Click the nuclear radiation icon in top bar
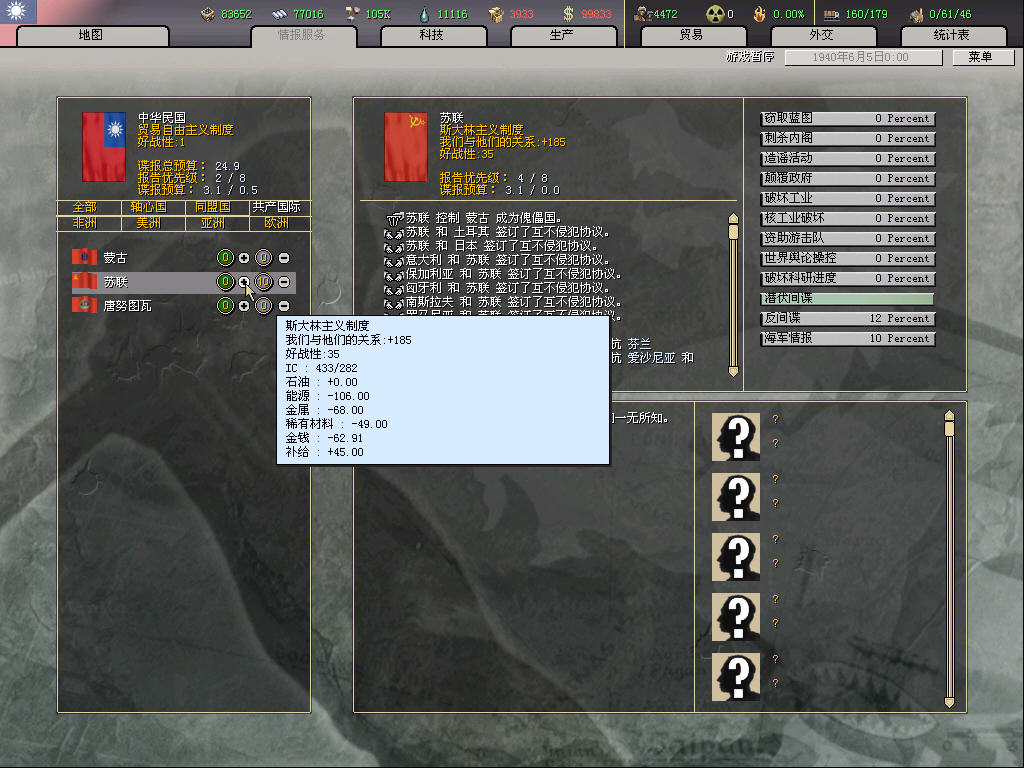 pos(715,14)
